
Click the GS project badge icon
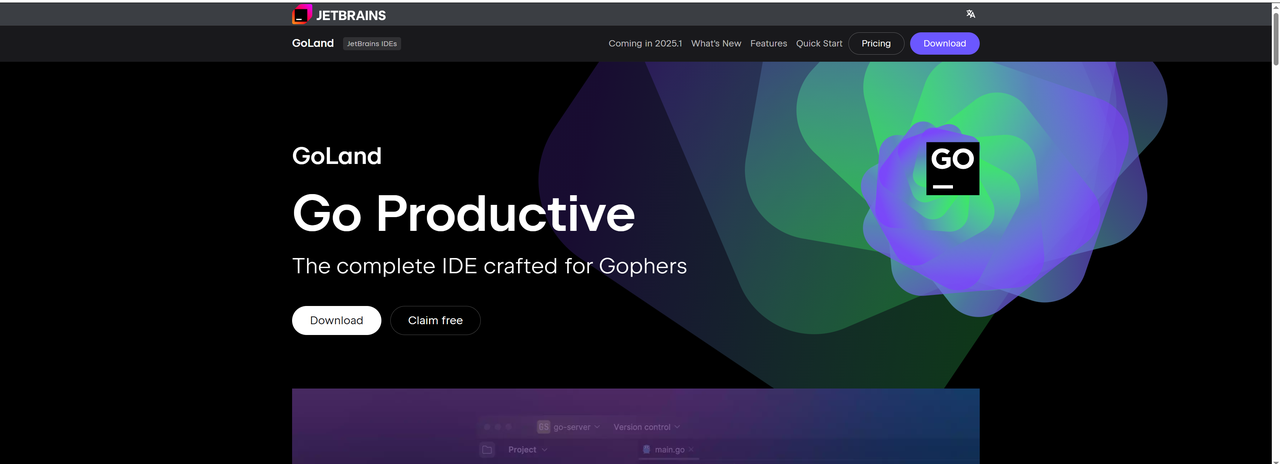pyautogui.click(x=544, y=427)
